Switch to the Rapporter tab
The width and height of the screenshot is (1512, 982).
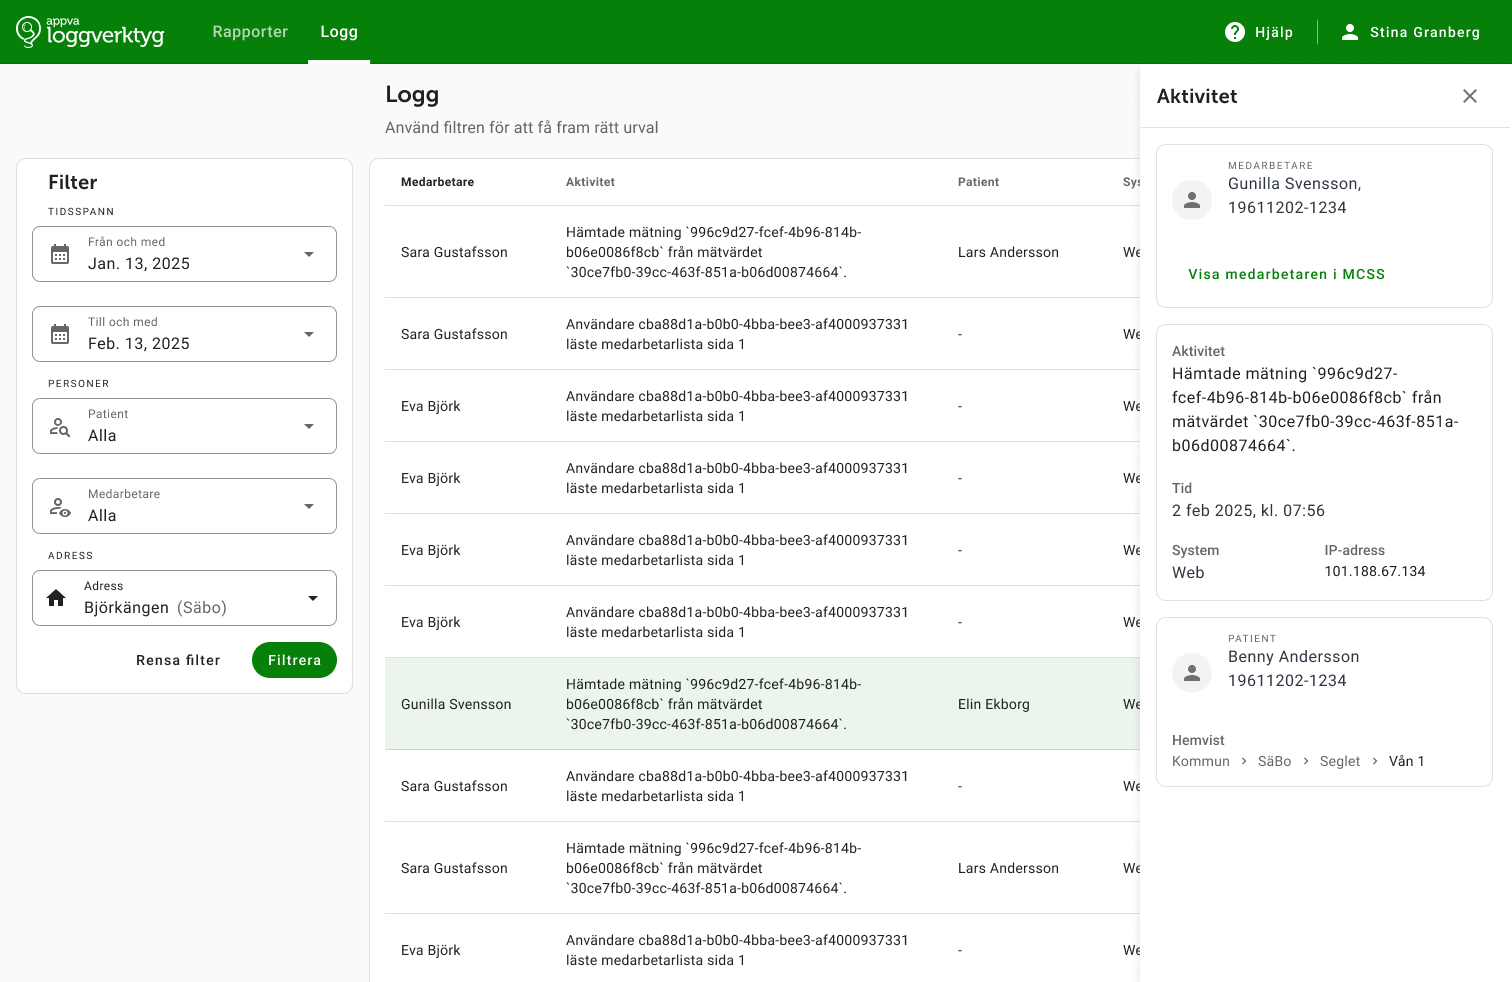[250, 32]
